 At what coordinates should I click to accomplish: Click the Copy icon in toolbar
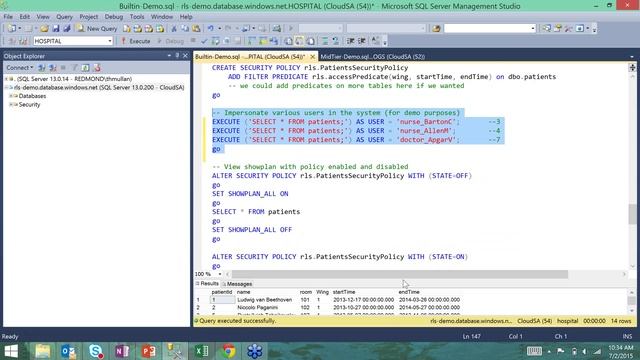tap(185, 28)
